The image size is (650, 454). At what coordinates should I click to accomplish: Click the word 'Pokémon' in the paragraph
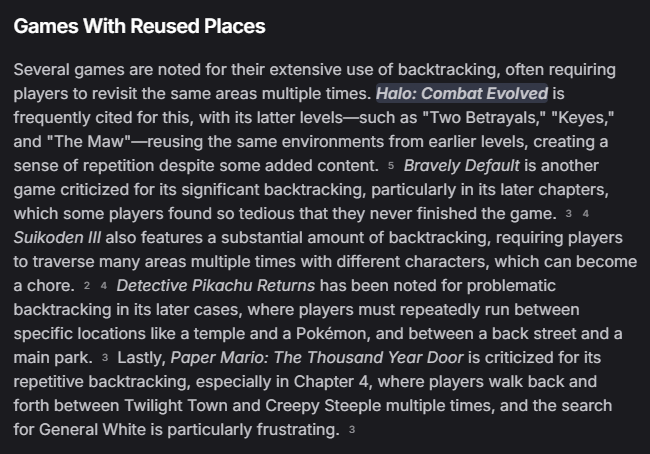point(332,334)
